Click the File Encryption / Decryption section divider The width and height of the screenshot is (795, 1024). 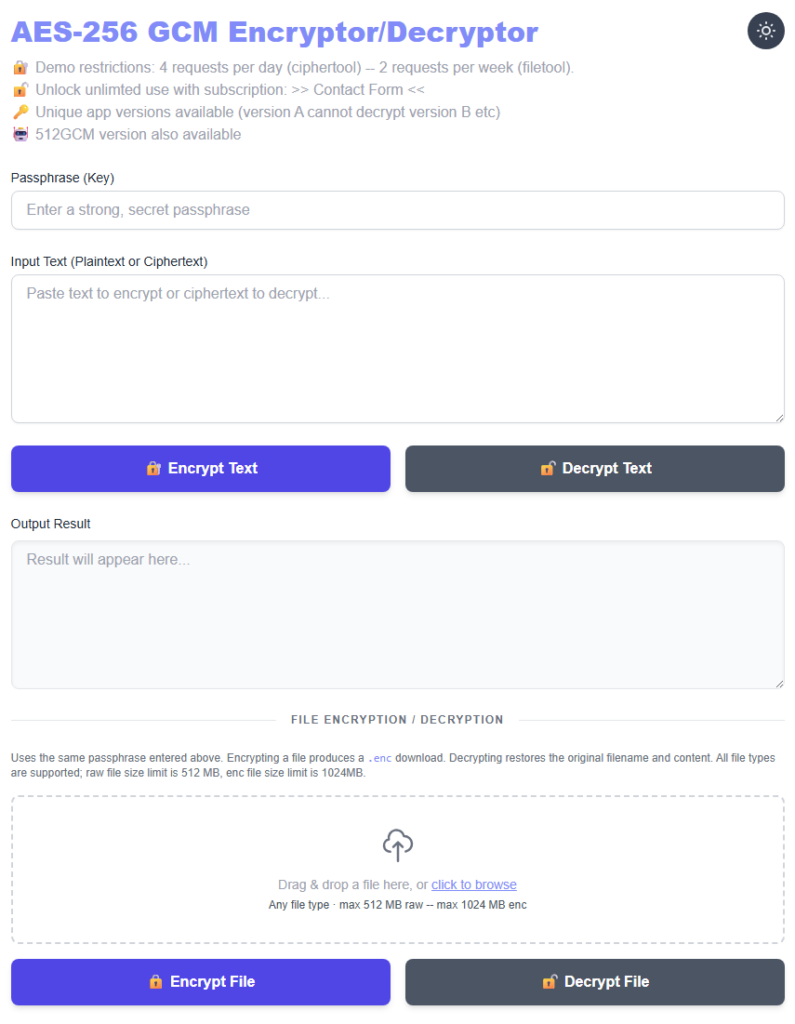pos(397,719)
